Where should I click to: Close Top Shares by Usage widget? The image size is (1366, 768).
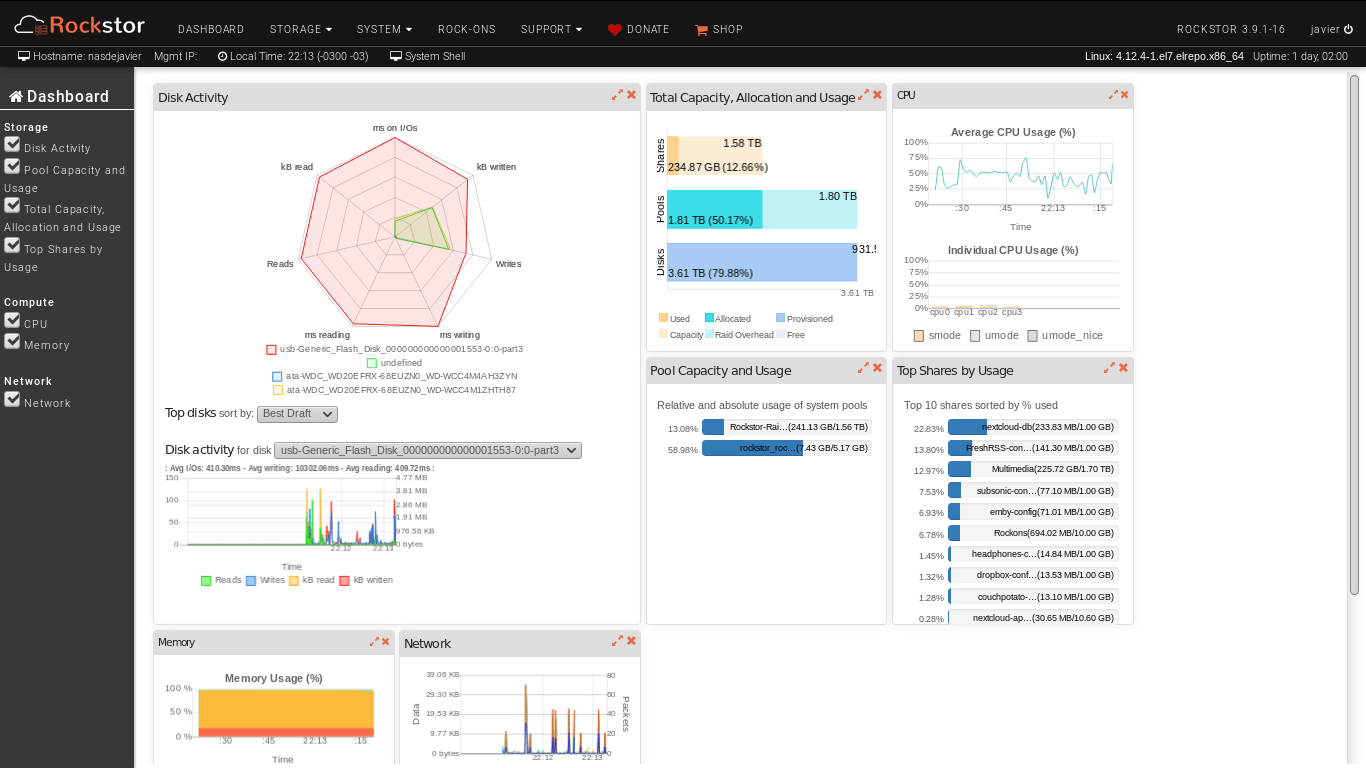(1123, 368)
